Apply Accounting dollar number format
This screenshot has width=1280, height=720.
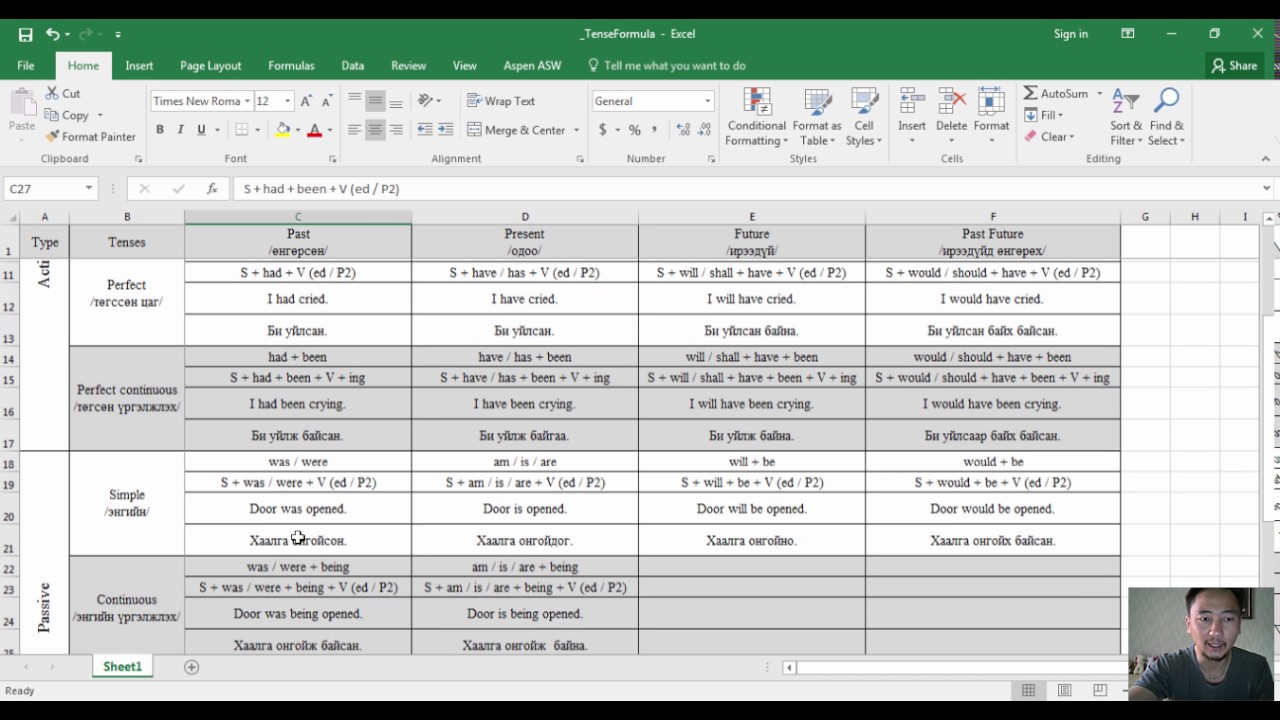(x=602, y=130)
